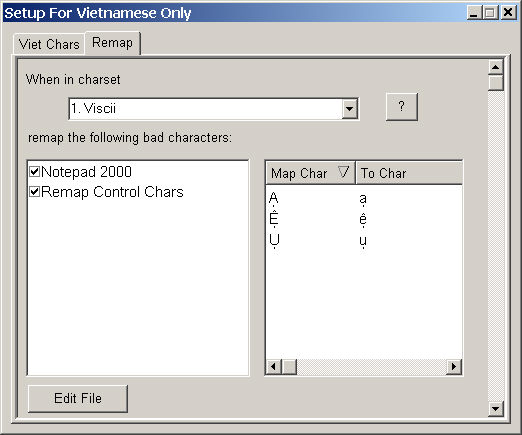
Task: Click the panel's vertical scrollbar down arrow
Action: (496, 408)
